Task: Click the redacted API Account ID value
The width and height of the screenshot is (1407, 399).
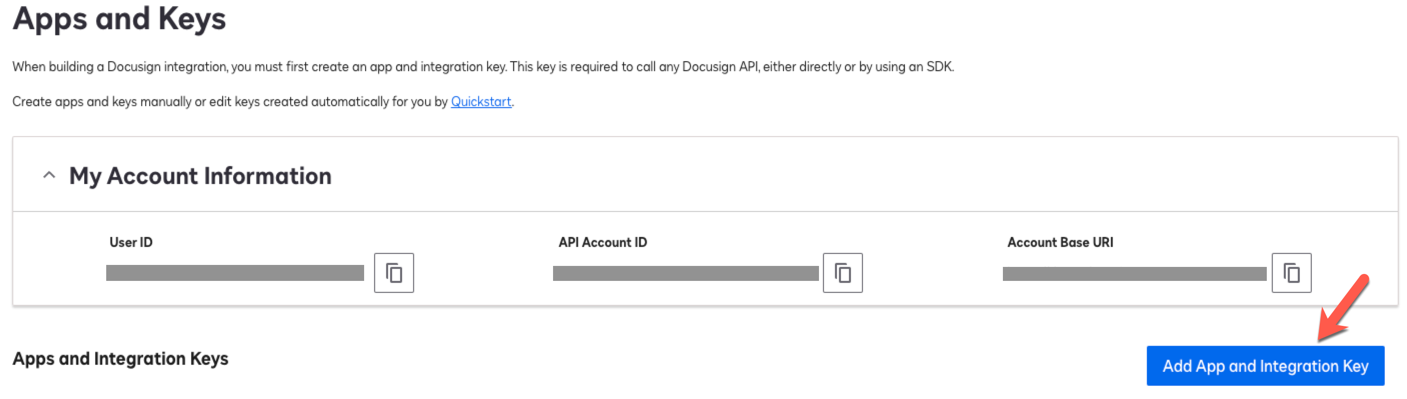Action: point(685,273)
